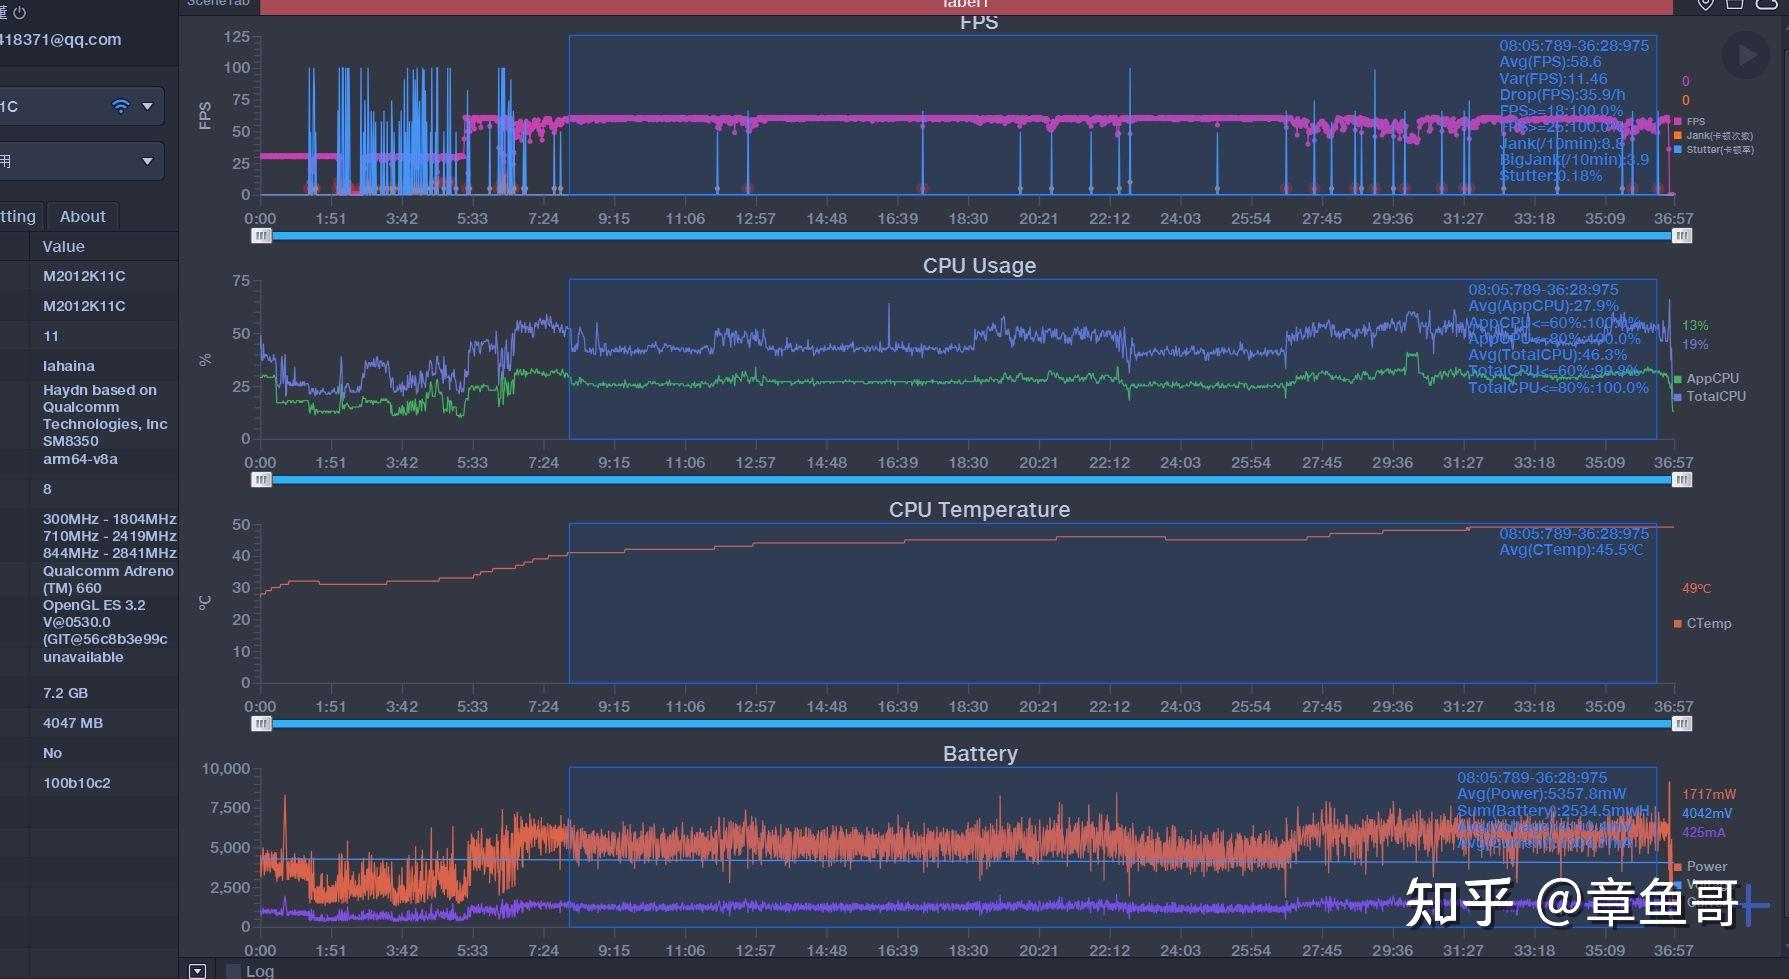
Task: Select the red label1 scene tab bar
Action: pos(965,6)
